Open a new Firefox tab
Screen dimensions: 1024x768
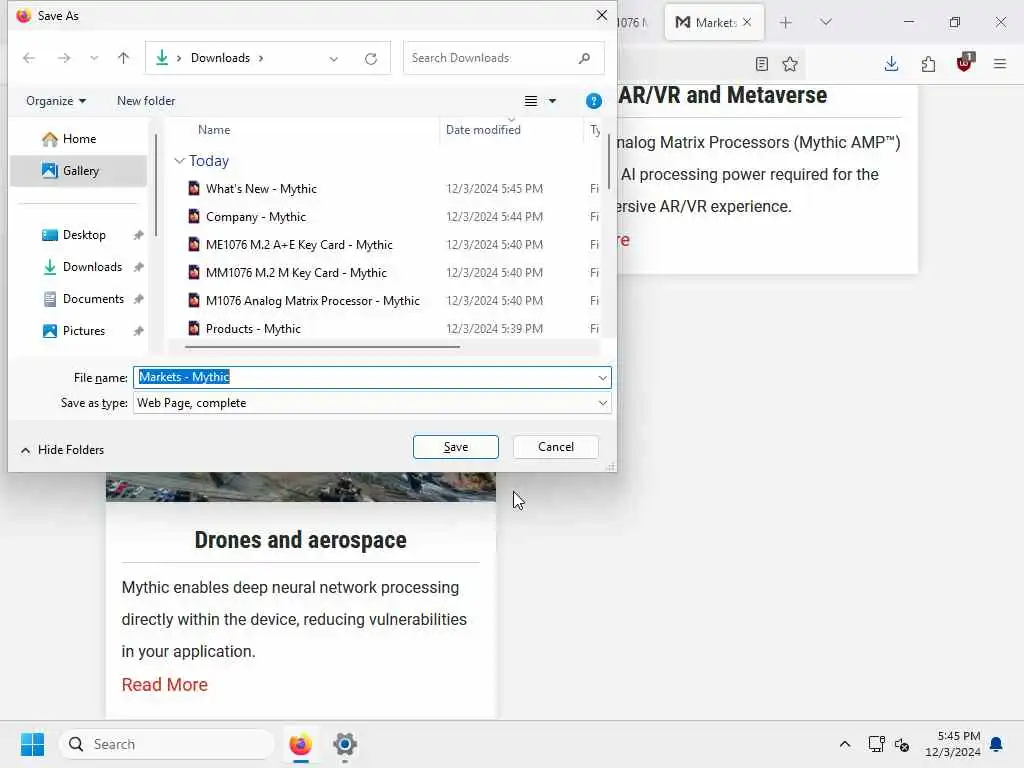[786, 23]
